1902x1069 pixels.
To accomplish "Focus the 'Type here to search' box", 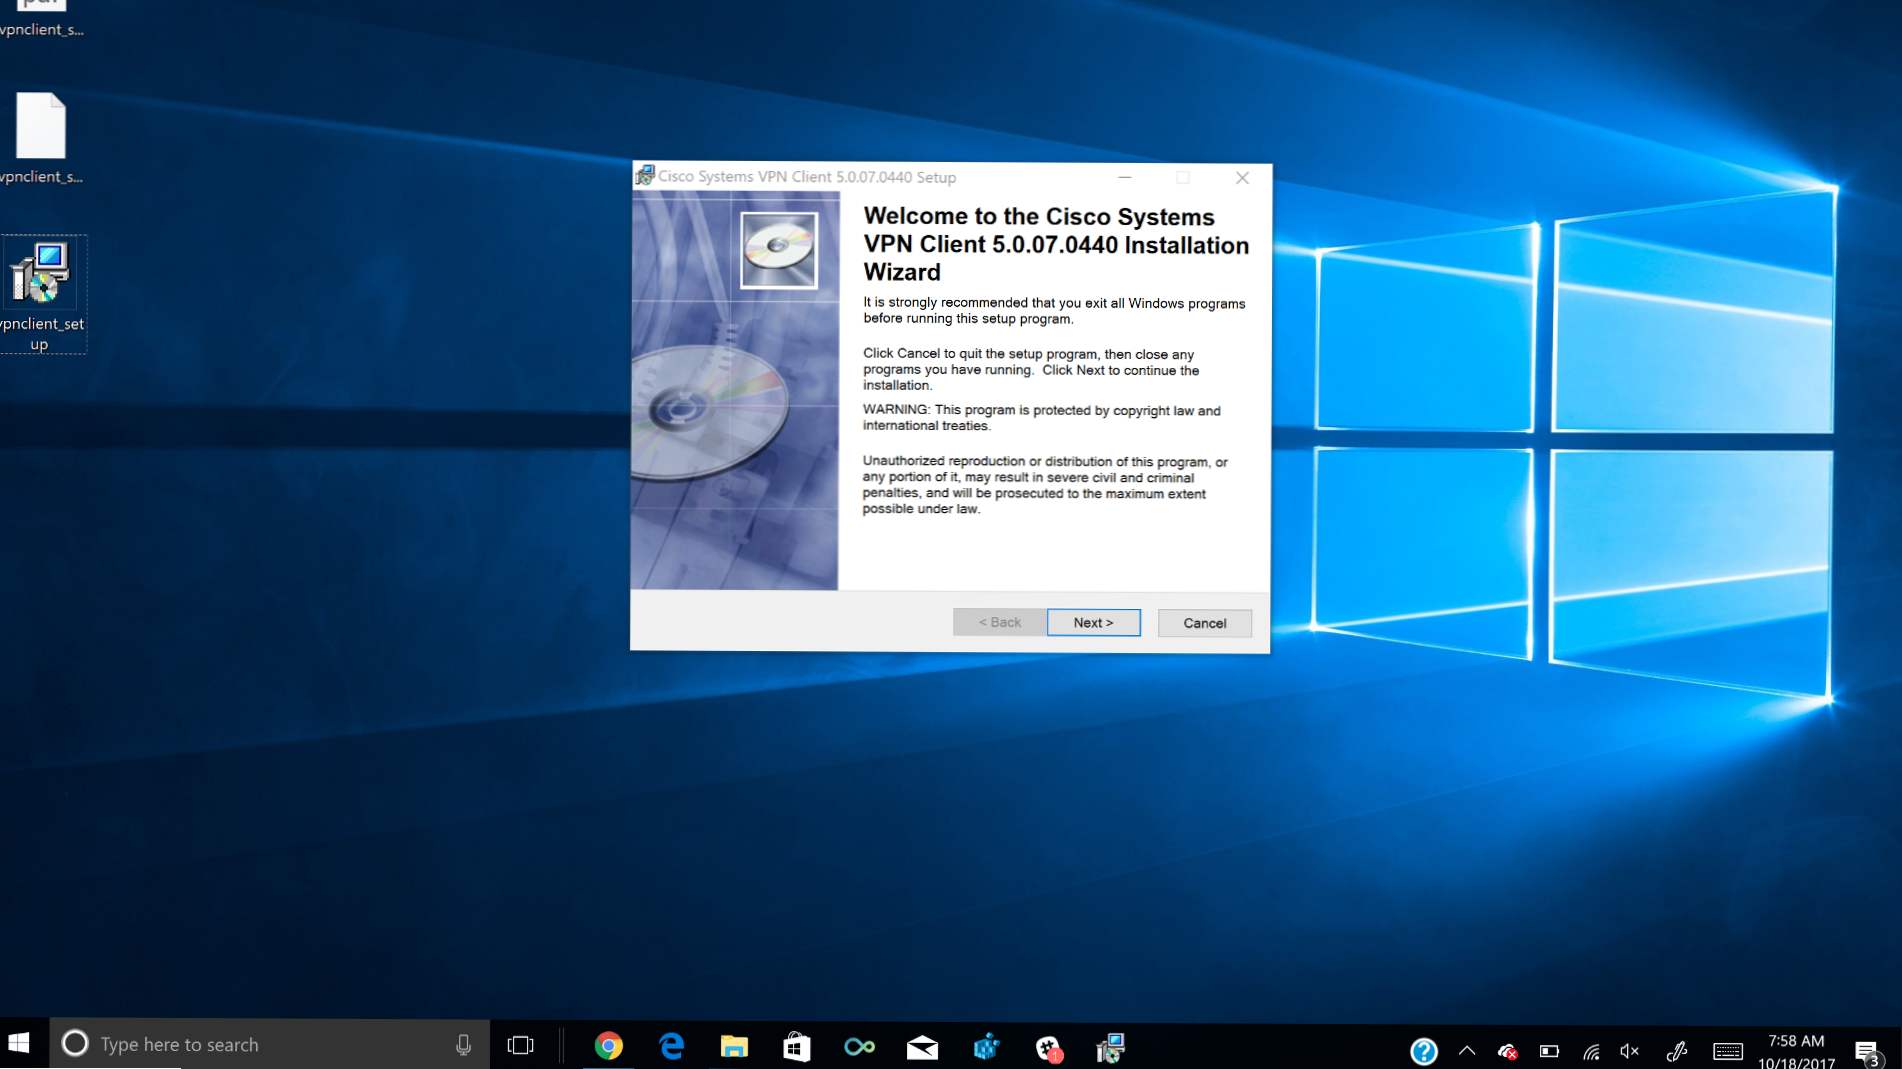I will pos(270,1044).
